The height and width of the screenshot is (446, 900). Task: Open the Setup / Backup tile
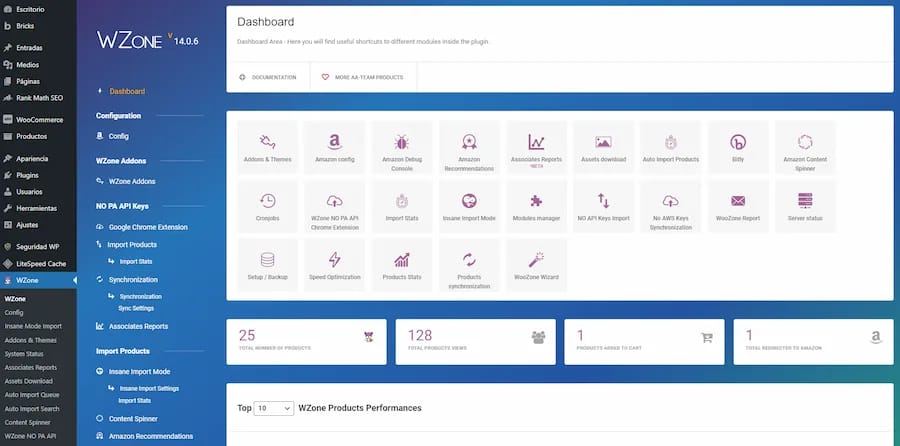pos(267,265)
